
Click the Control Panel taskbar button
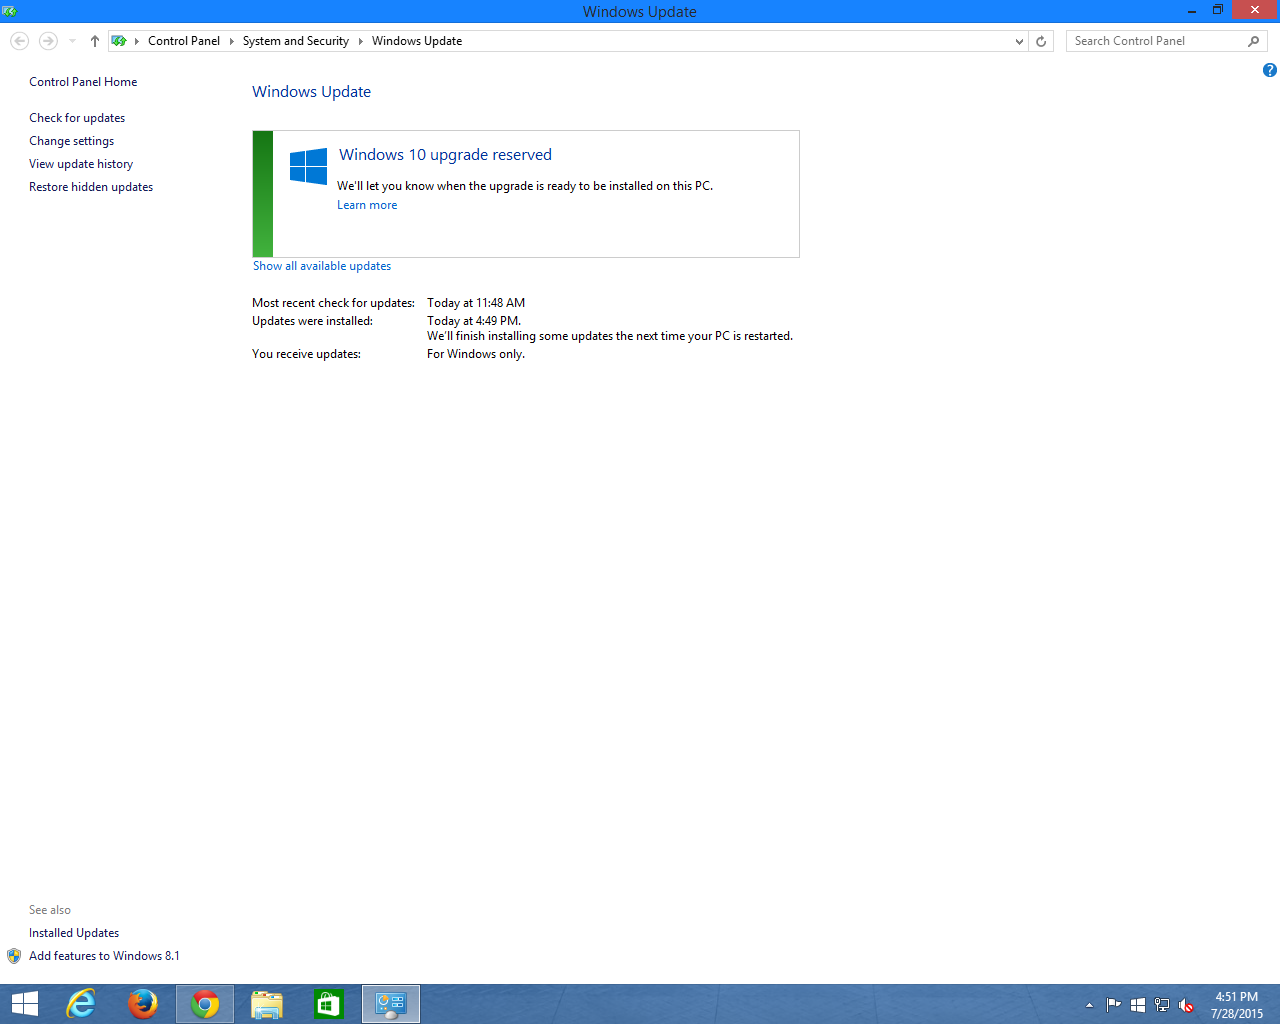click(x=391, y=1004)
